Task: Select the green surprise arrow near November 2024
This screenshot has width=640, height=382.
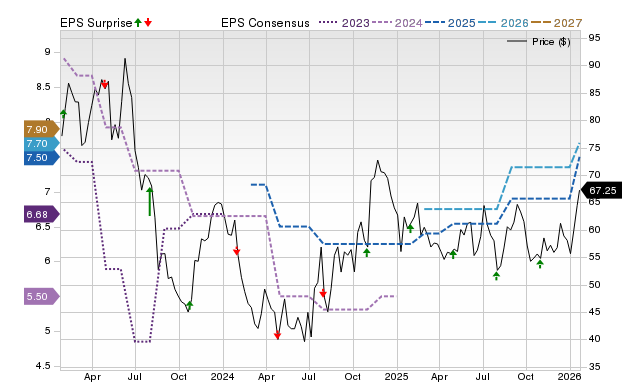Action: coord(367,253)
